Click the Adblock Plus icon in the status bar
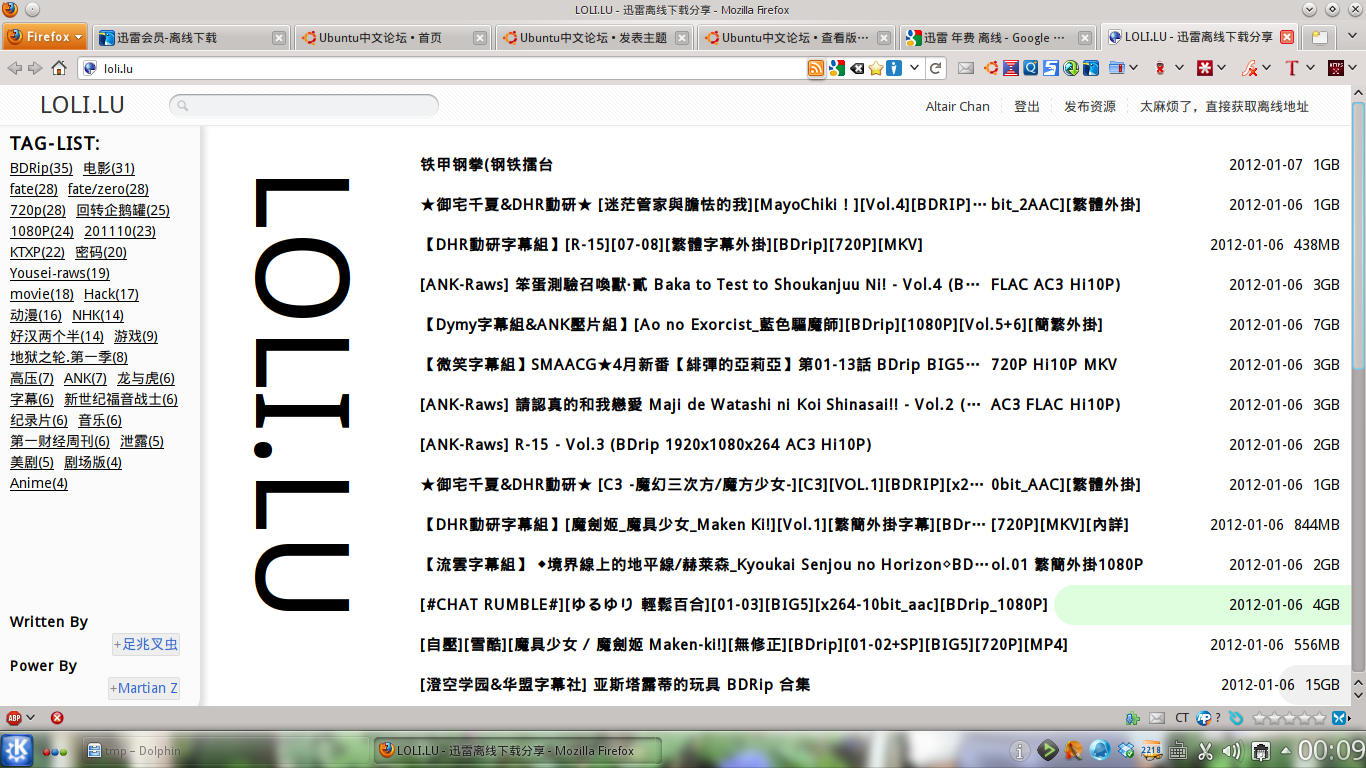The image size is (1366, 768). (x=14, y=717)
